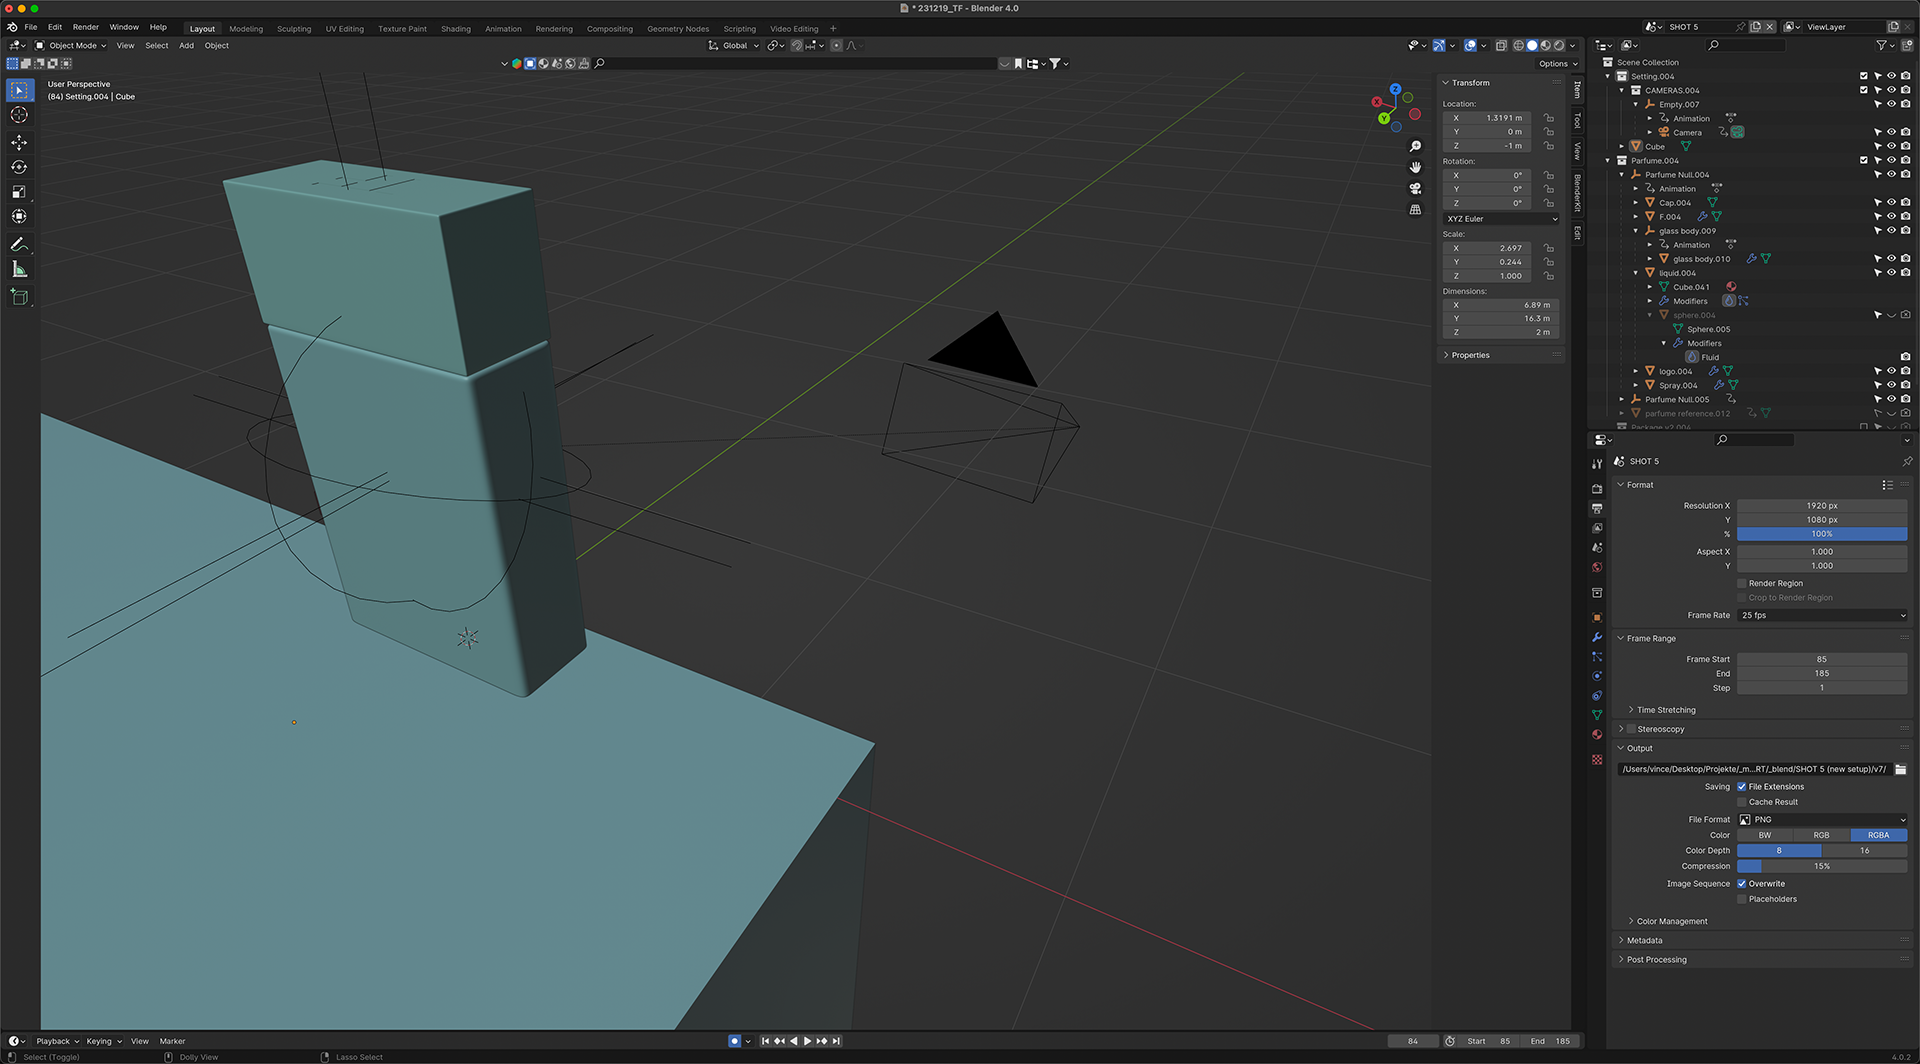Select 16 color depth button
This screenshot has width=1920, height=1064.
pos(1864,851)
